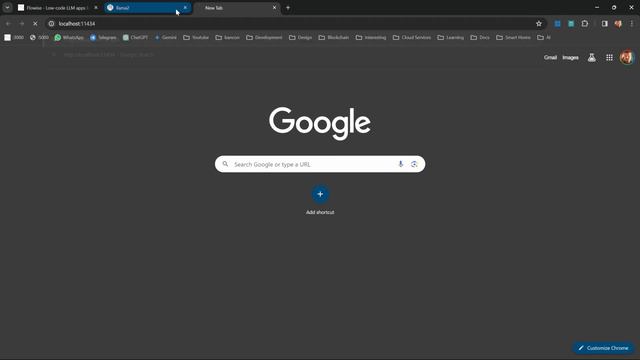640x360 pixels.
Task: Open the Chrome profile avatar in toolbar
Action: click(x=618, y=24)
